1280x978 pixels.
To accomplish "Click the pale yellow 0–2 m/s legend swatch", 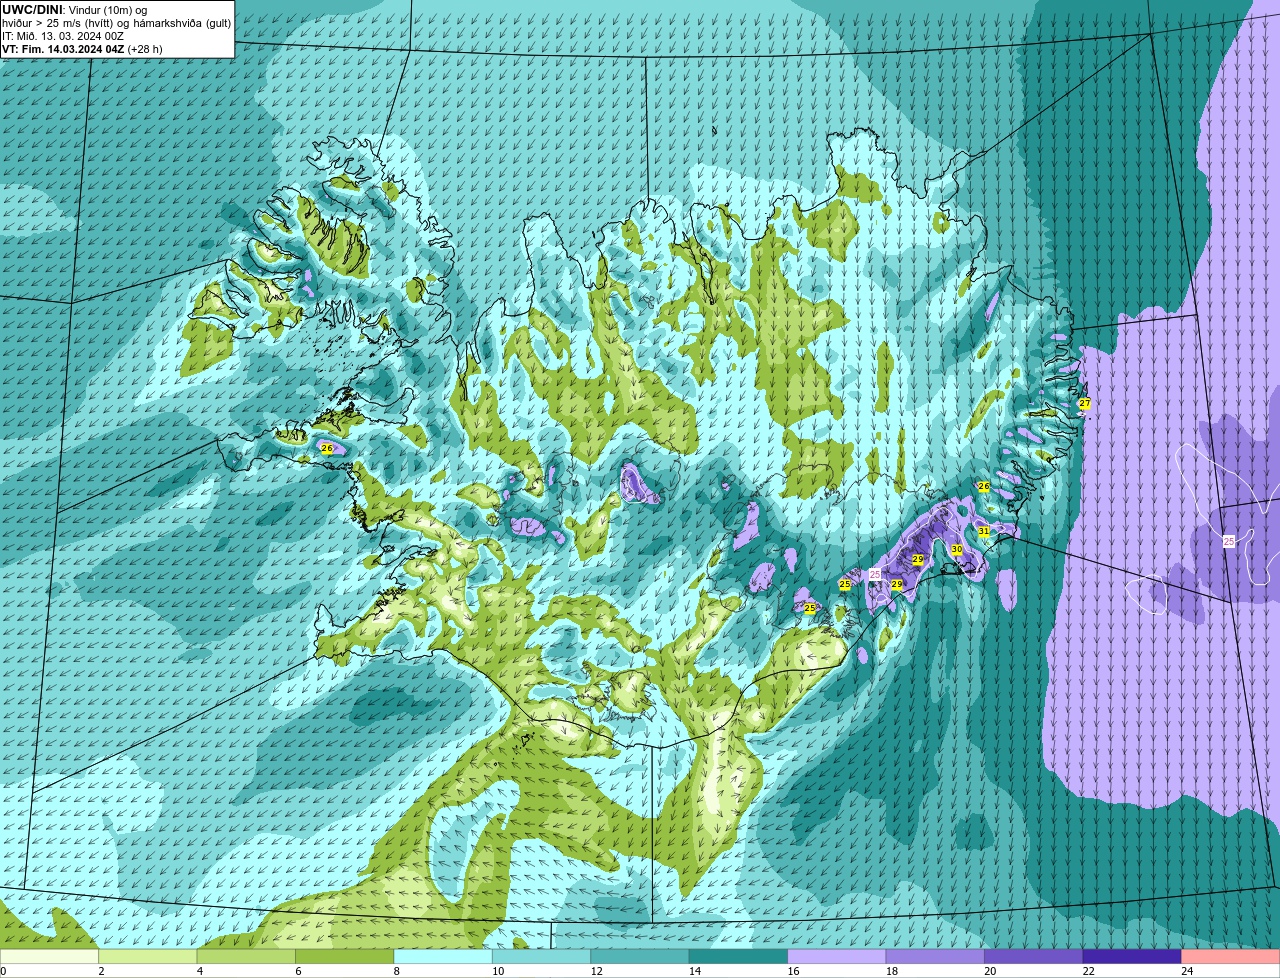I will (x=50, y=956).
